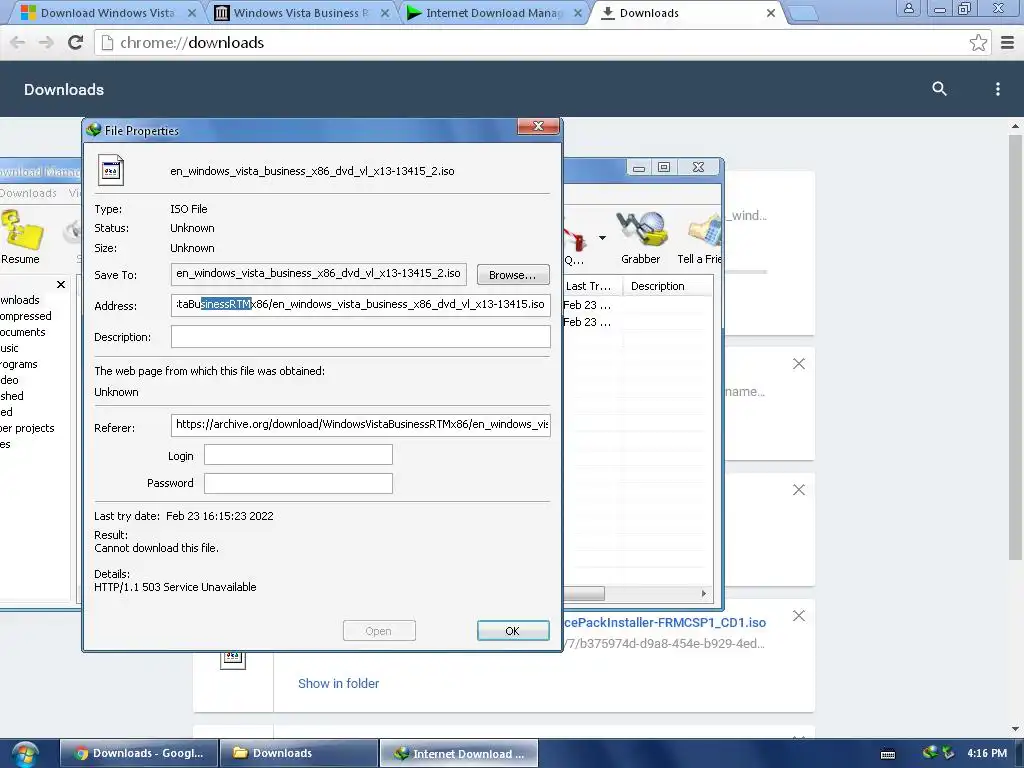Click the Address field
The image size is (1024, 768).
(360, 305)
